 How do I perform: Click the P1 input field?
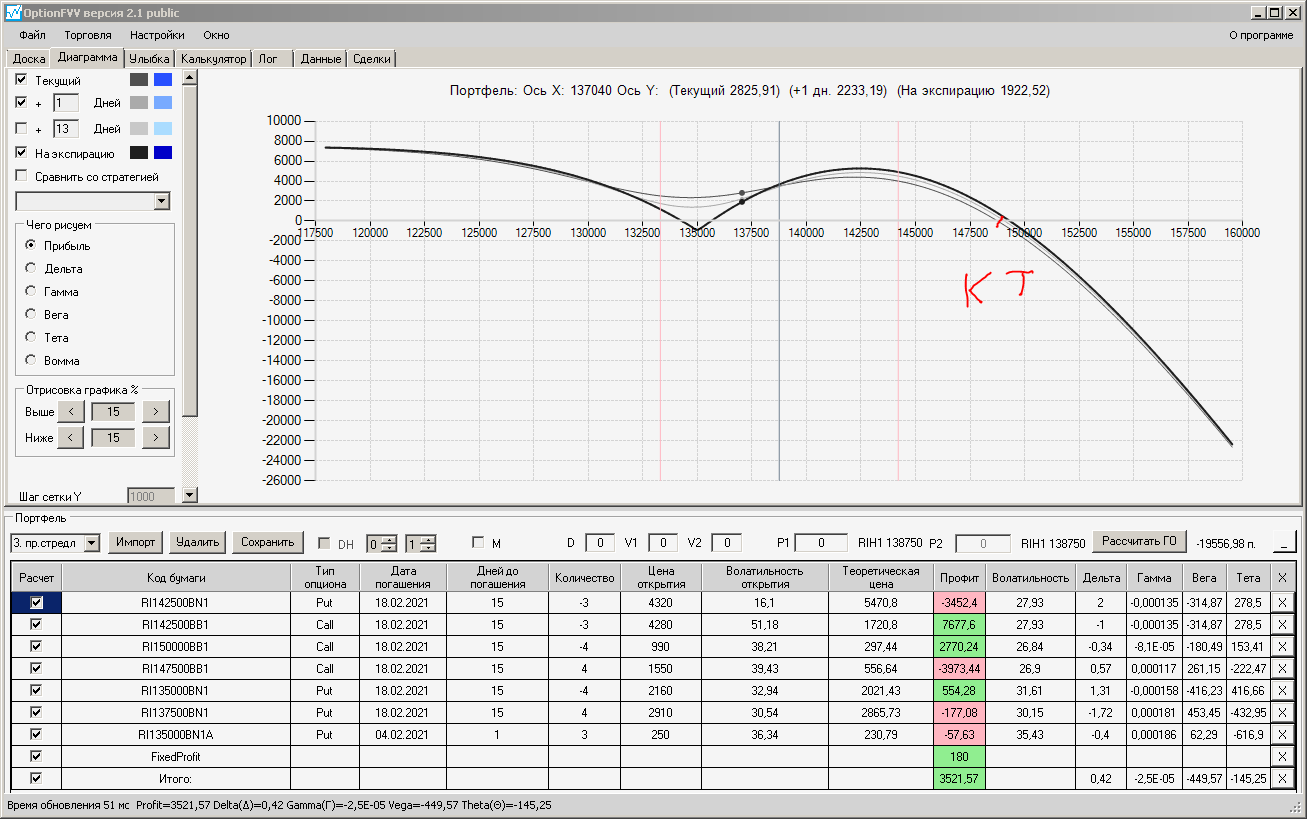click(x=822, y=543)
